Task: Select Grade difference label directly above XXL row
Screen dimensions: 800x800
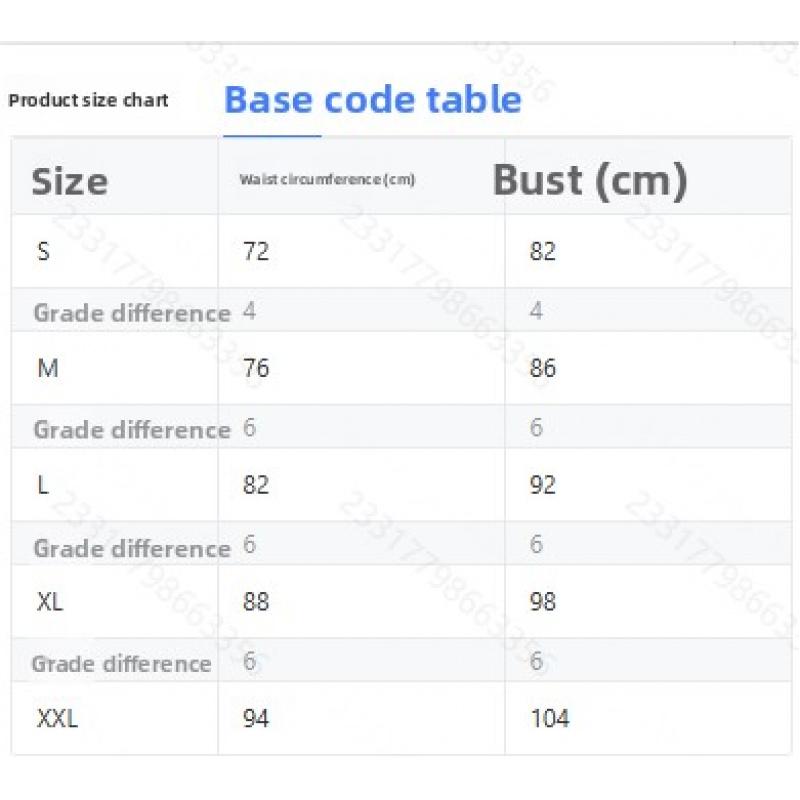Action: 121,664
